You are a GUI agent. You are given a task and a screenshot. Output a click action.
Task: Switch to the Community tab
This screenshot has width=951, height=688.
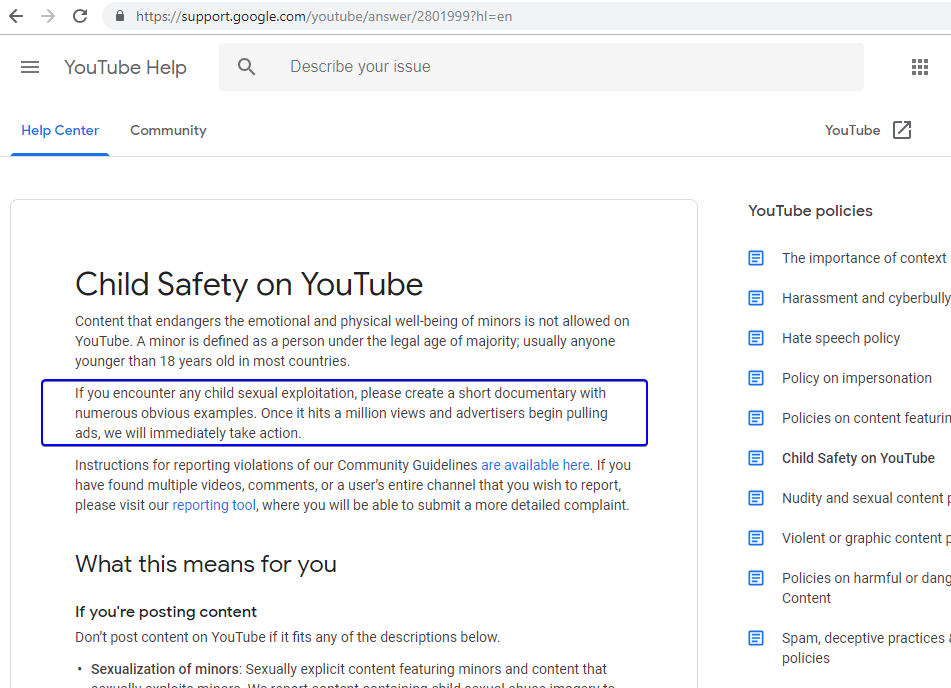tap(168, 130)
